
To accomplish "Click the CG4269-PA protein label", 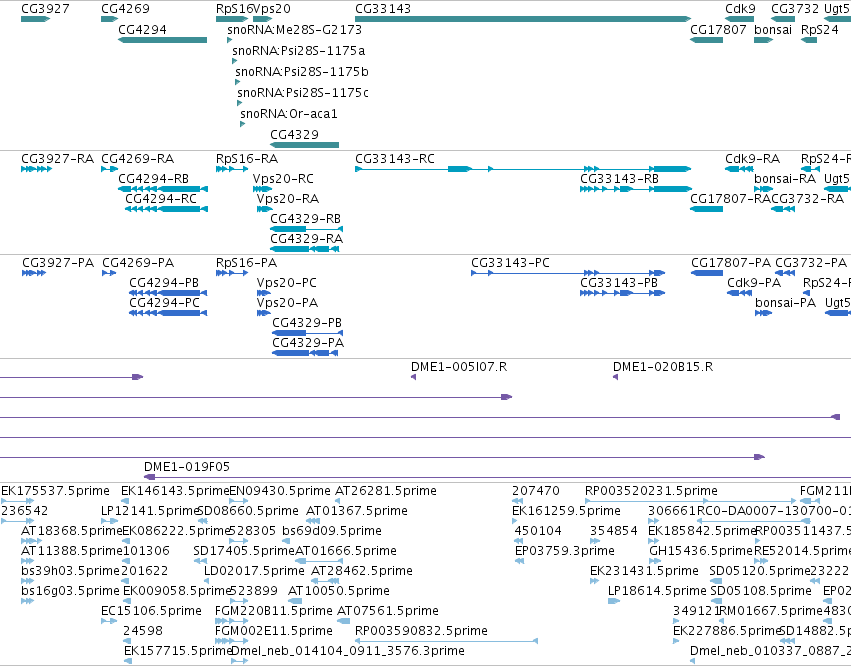I will pyautogui.click(x=138, y=263).
